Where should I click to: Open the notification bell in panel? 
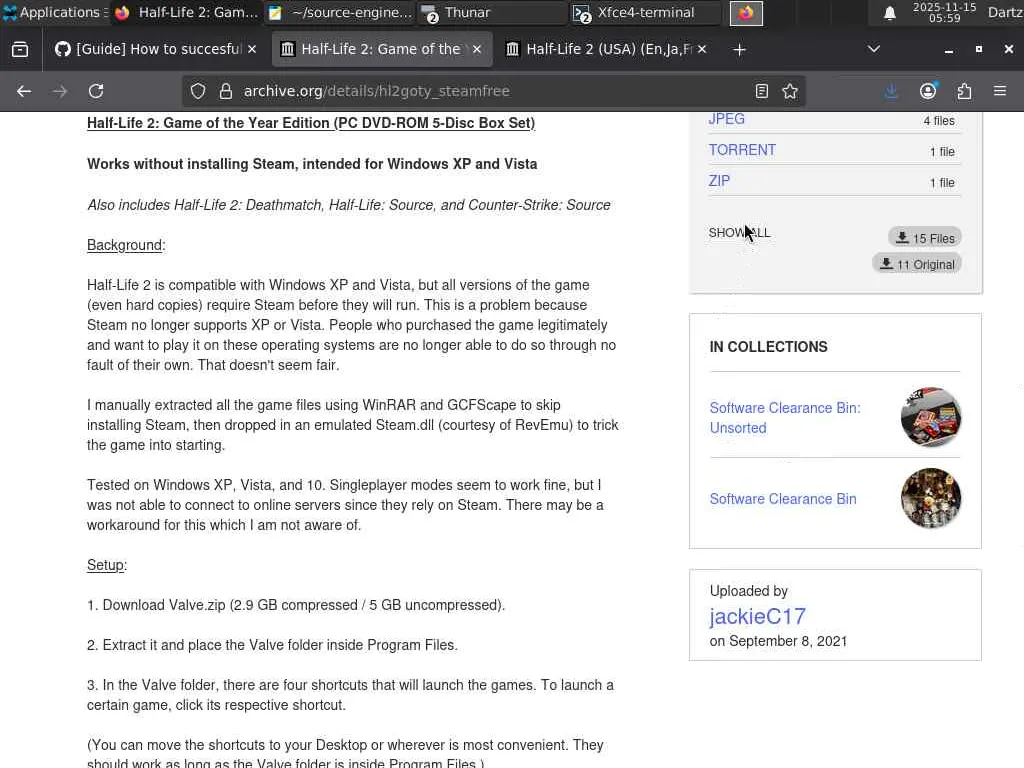click(x=889, y=13)
